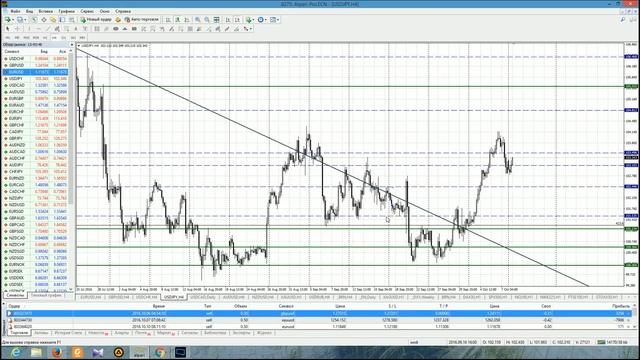This screenshot has height=360, width=640.
Task: Select the equidistant channel tool
Action: coord(57,29)
